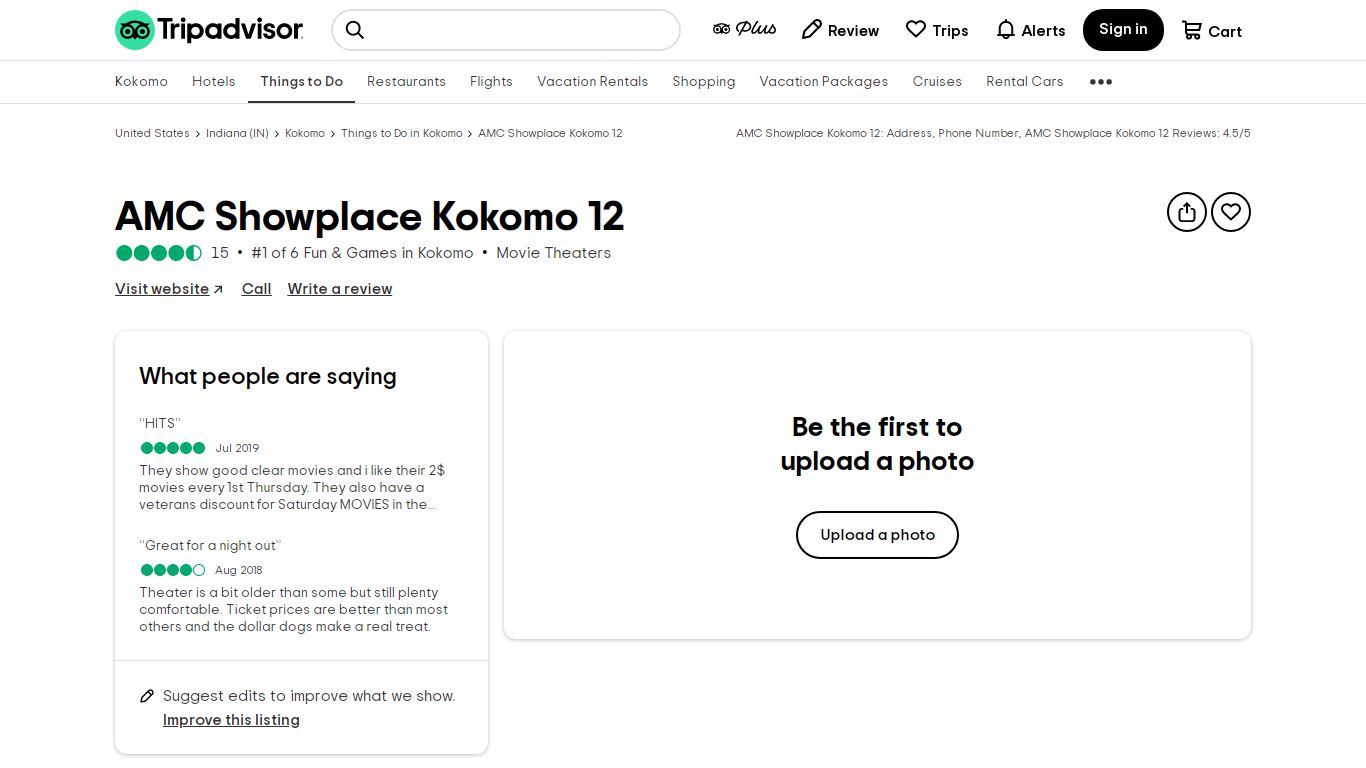Click the Sign in button
The width and height of the screenshot is (1366, 768).
pyautogui.click(x=1123, y=30)
